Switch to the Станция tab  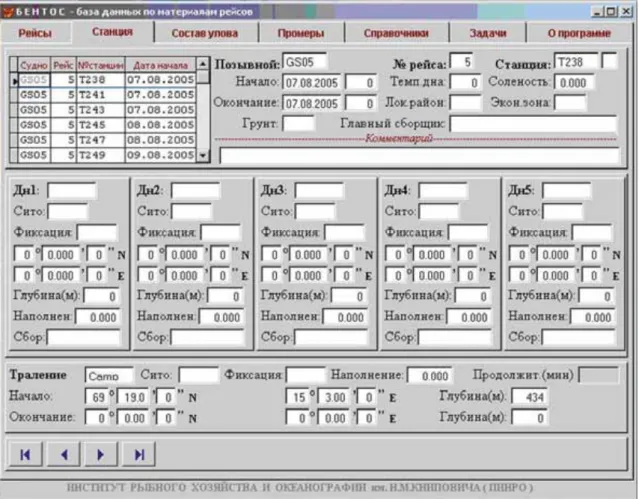tap(112, 32)
